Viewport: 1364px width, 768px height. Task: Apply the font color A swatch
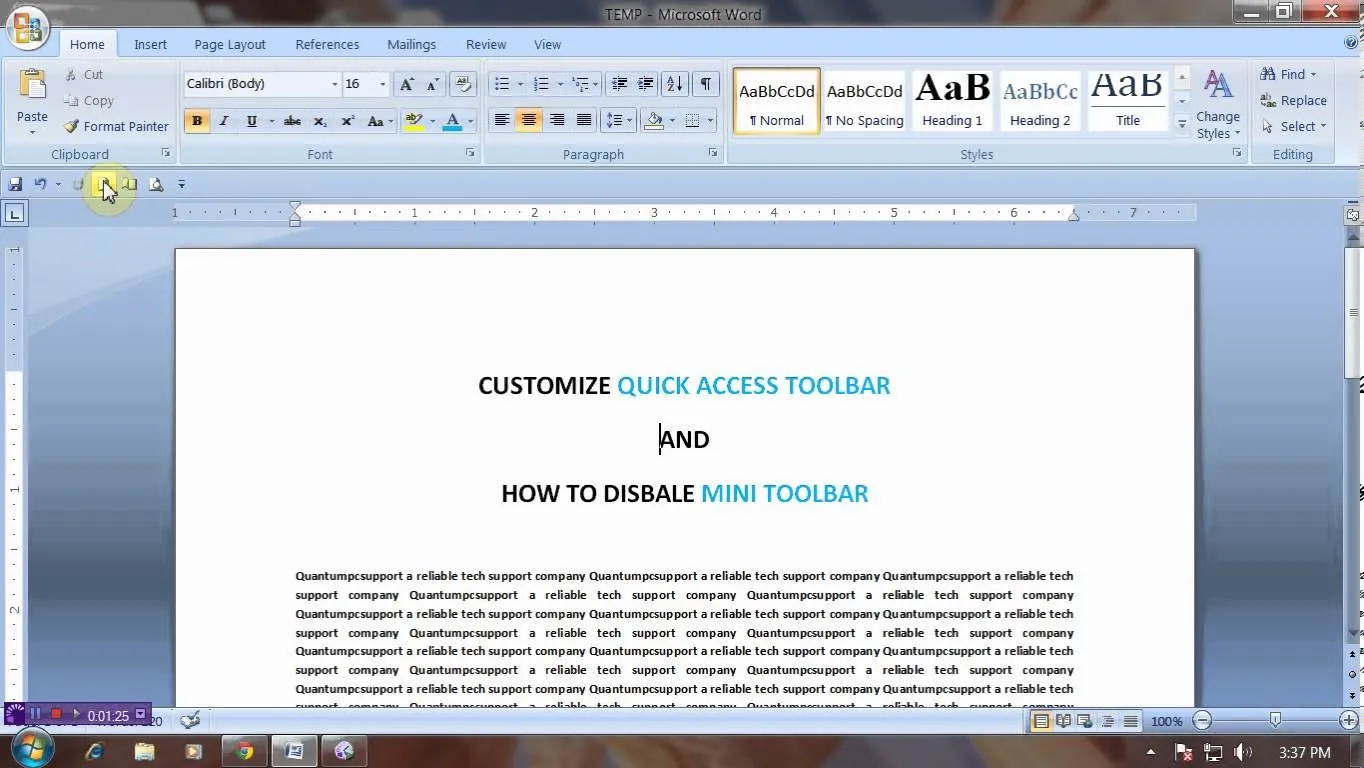452,121
